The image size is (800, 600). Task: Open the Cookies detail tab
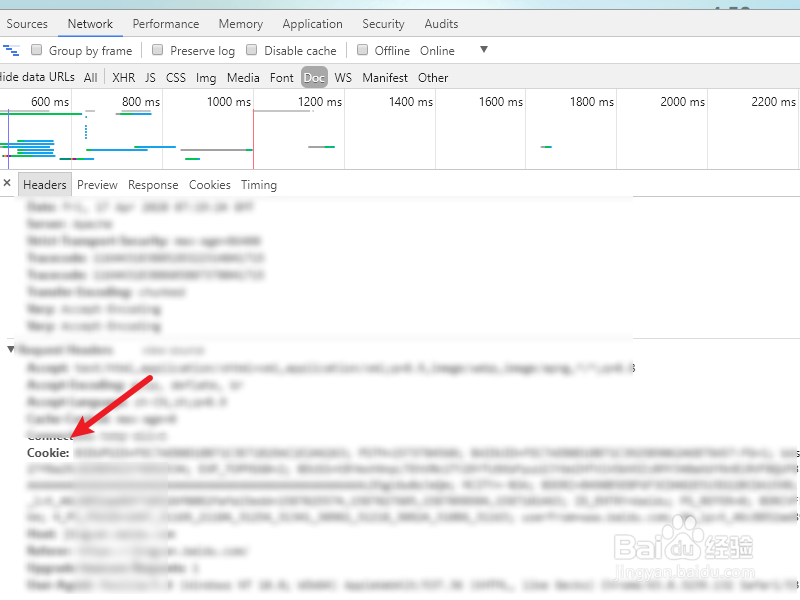point(210,185)
